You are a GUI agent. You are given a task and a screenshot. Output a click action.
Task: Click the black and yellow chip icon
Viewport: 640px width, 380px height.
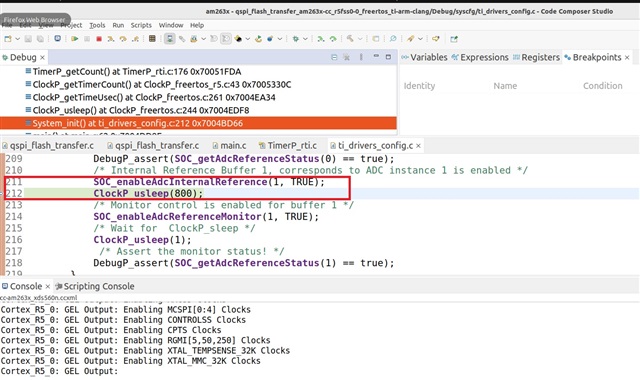click(238, 39)
